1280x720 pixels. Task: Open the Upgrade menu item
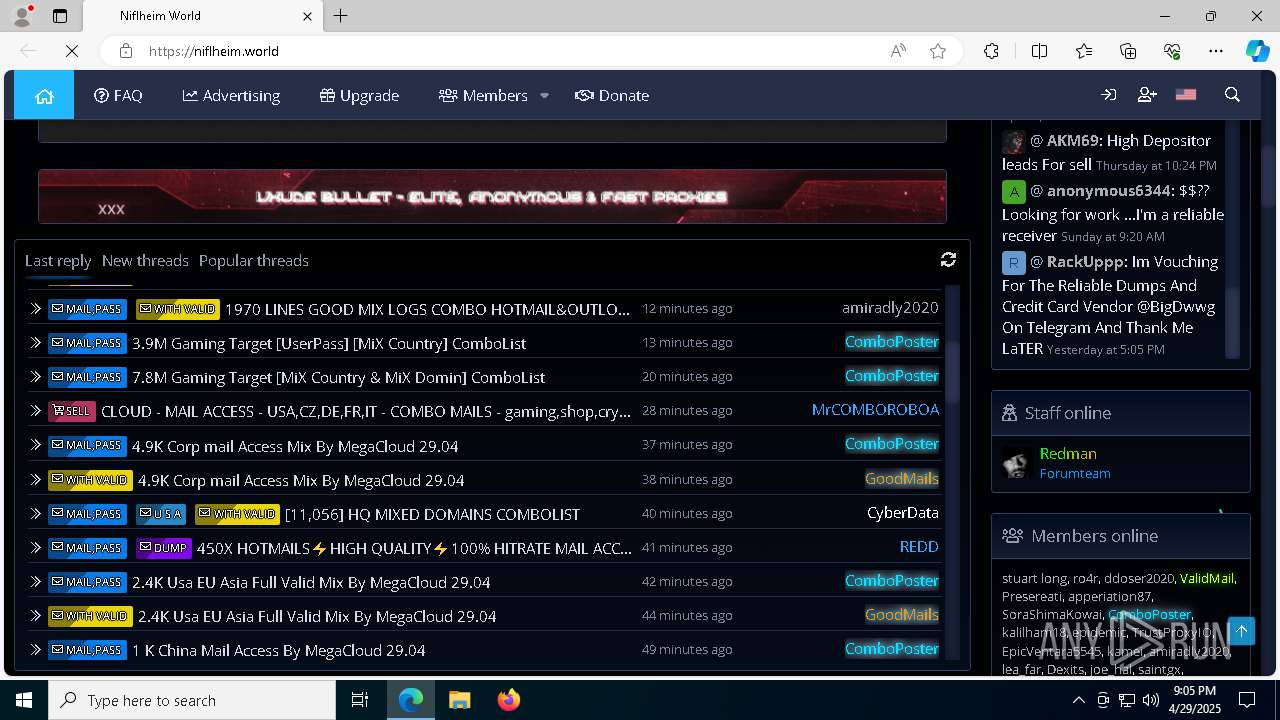pos(359,95)
